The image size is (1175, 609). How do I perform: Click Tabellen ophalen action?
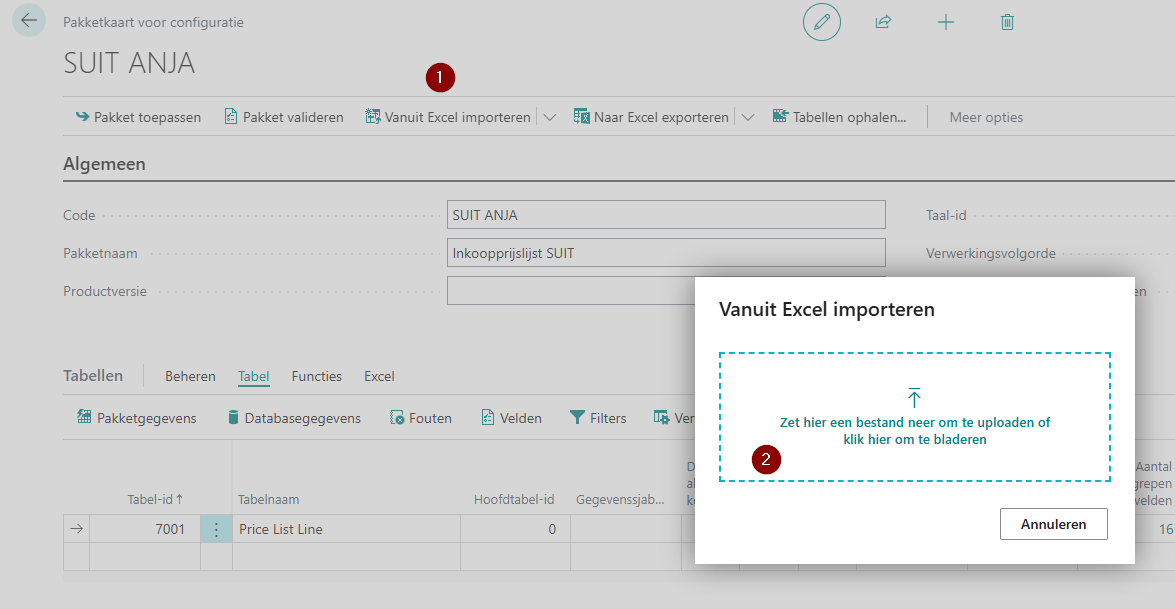point(839,117)
